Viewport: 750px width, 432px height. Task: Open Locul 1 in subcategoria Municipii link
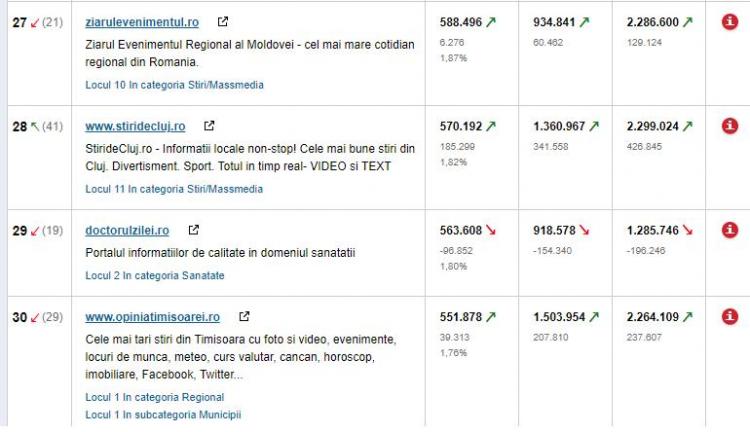coord(163,414)
